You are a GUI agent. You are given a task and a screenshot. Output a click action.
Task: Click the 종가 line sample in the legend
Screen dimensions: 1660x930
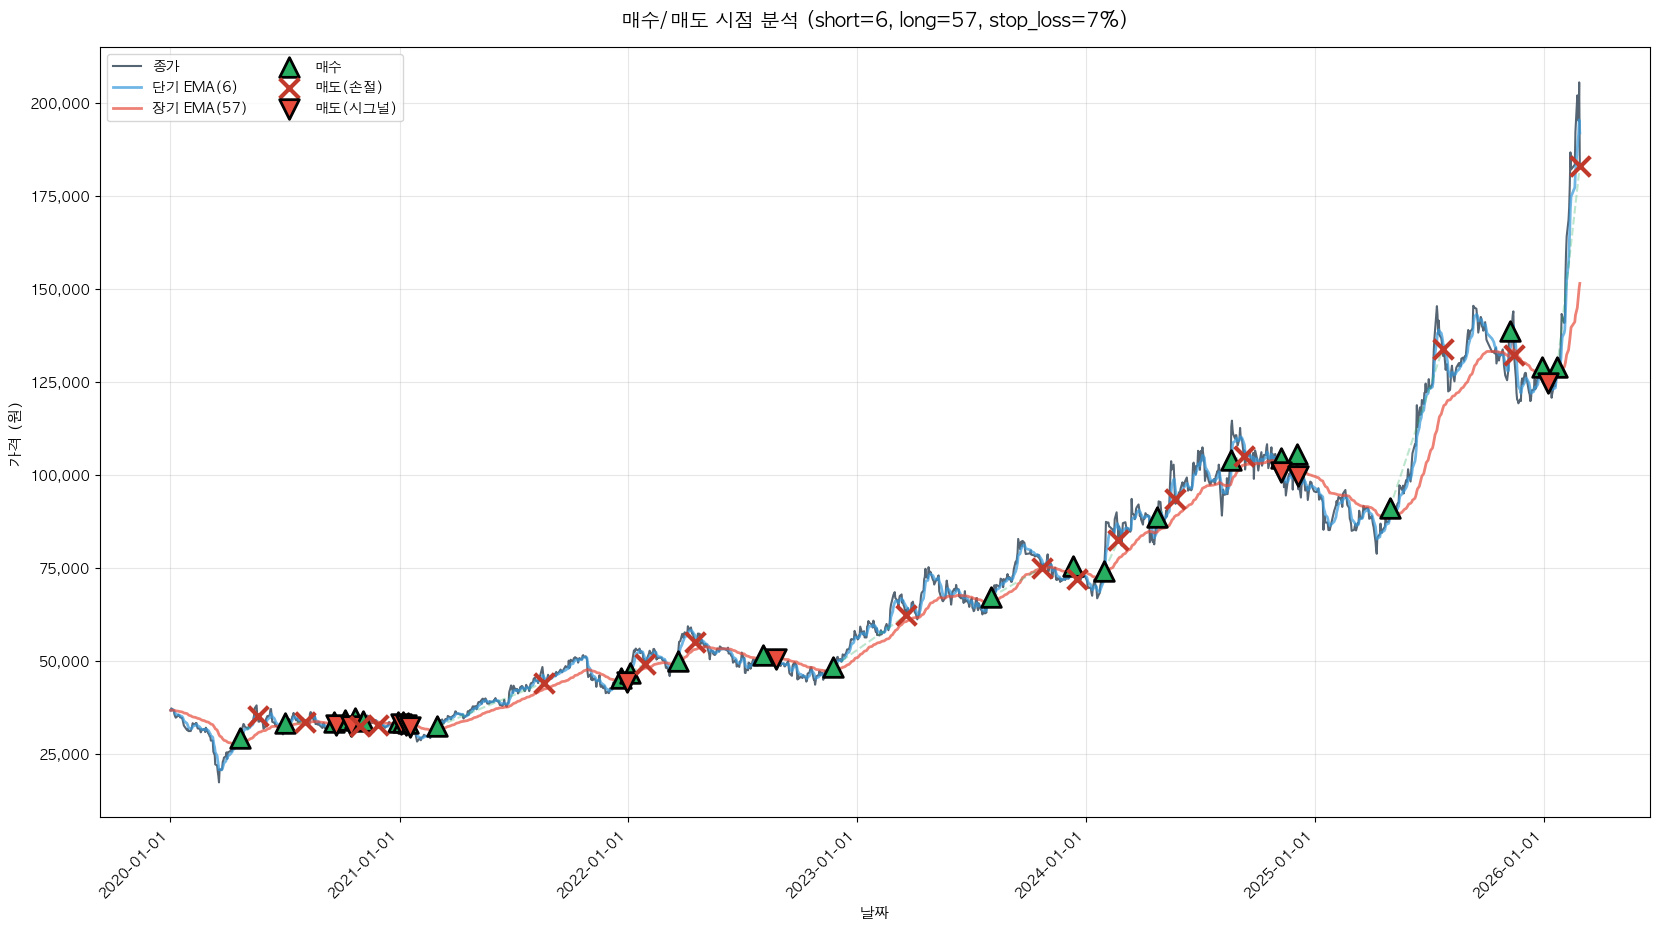pos(128,67)
